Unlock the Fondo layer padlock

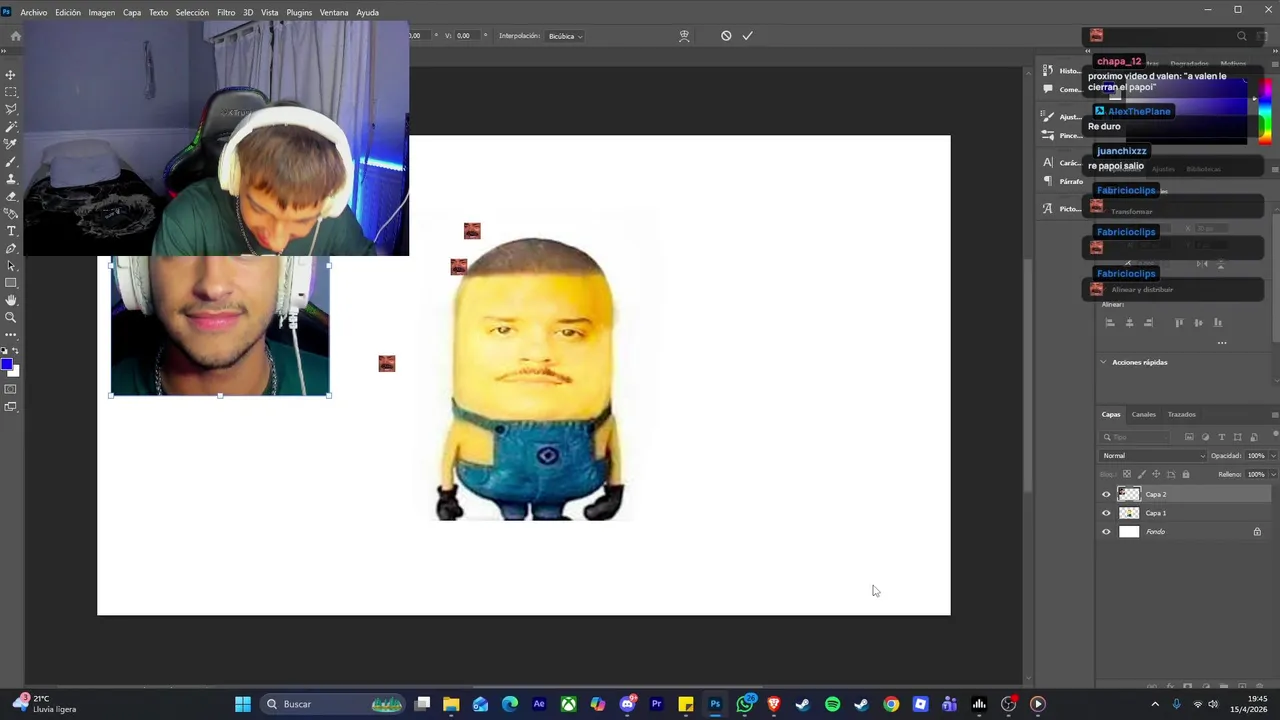coord(1257,532)
